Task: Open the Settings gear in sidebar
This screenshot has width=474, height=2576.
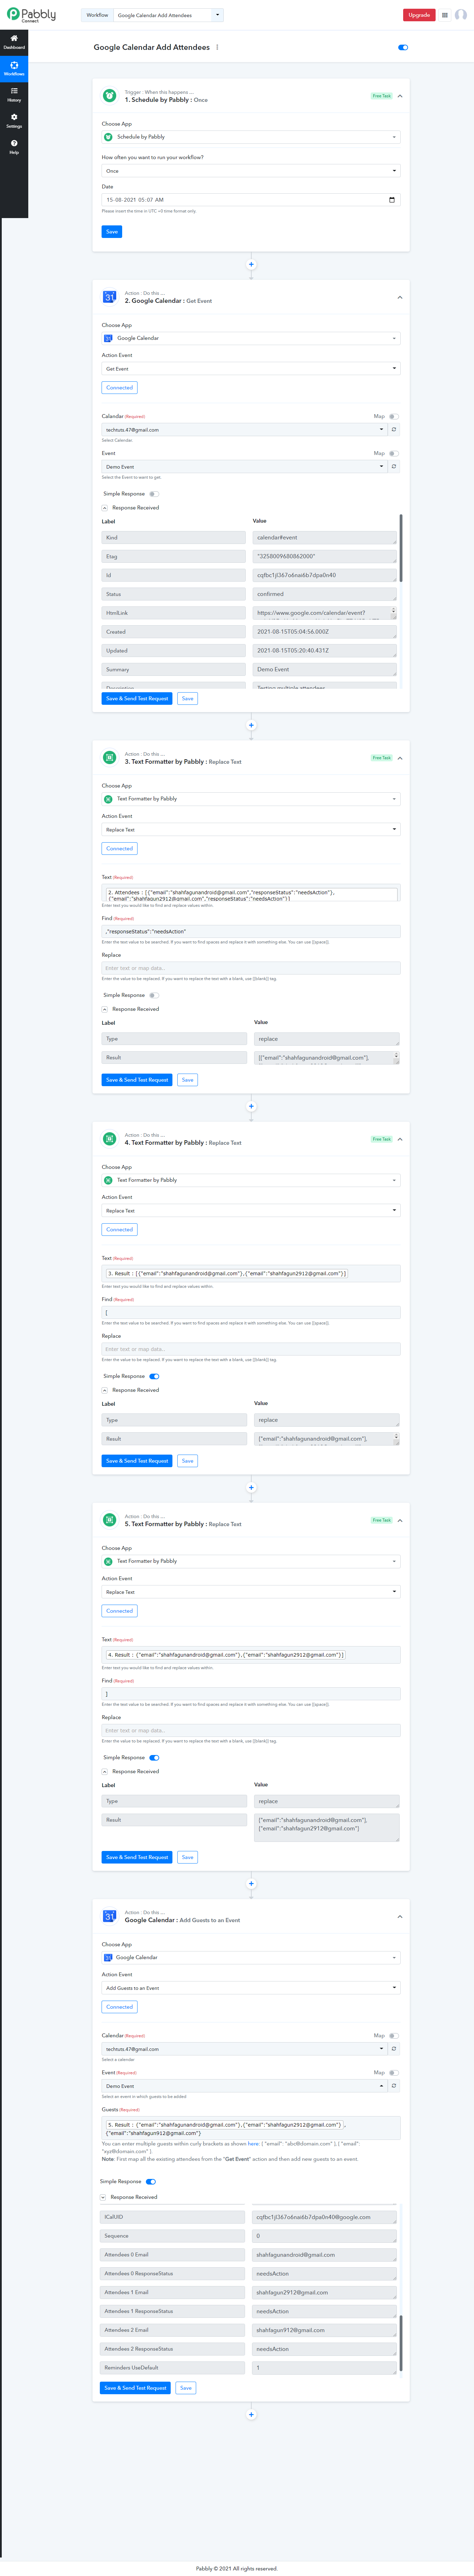Action: [x=14, y=120]
